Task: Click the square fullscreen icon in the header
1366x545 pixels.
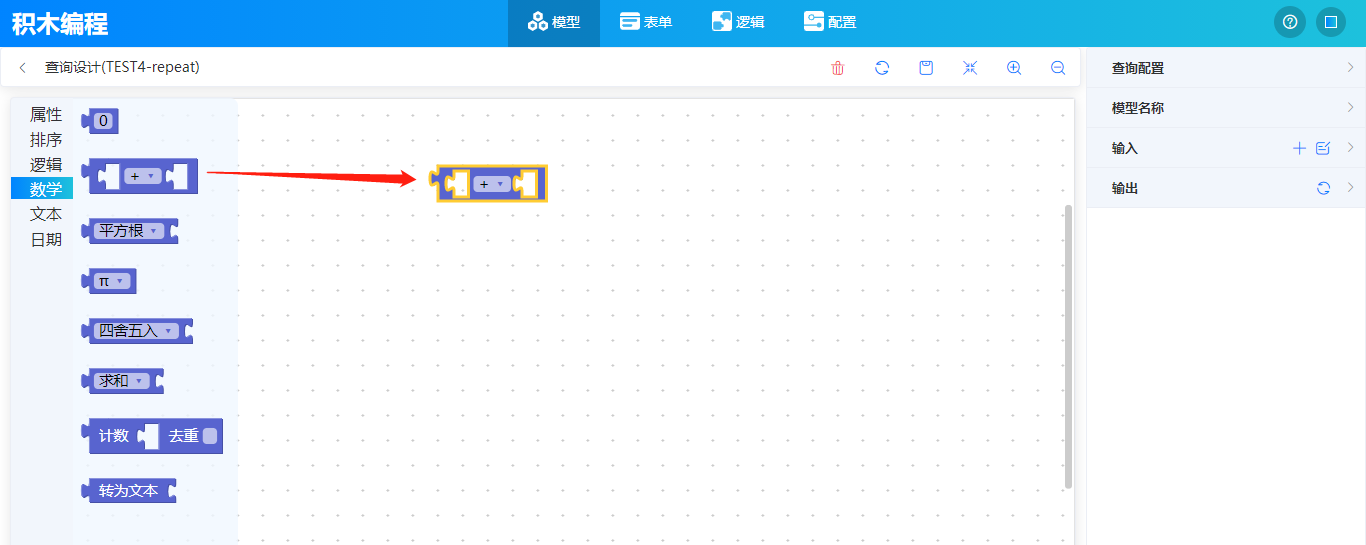Action: click(x=1331, y=22)
